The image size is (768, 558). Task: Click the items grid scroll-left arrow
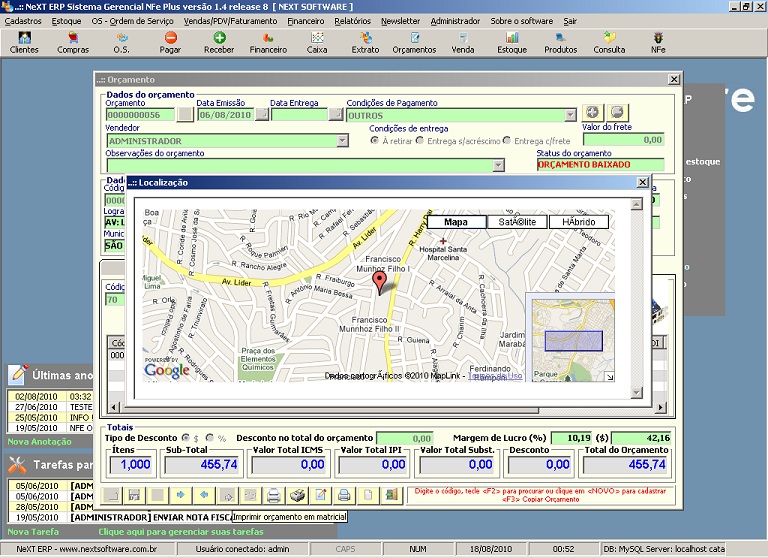pyautogui.click(x=114, y=407)
